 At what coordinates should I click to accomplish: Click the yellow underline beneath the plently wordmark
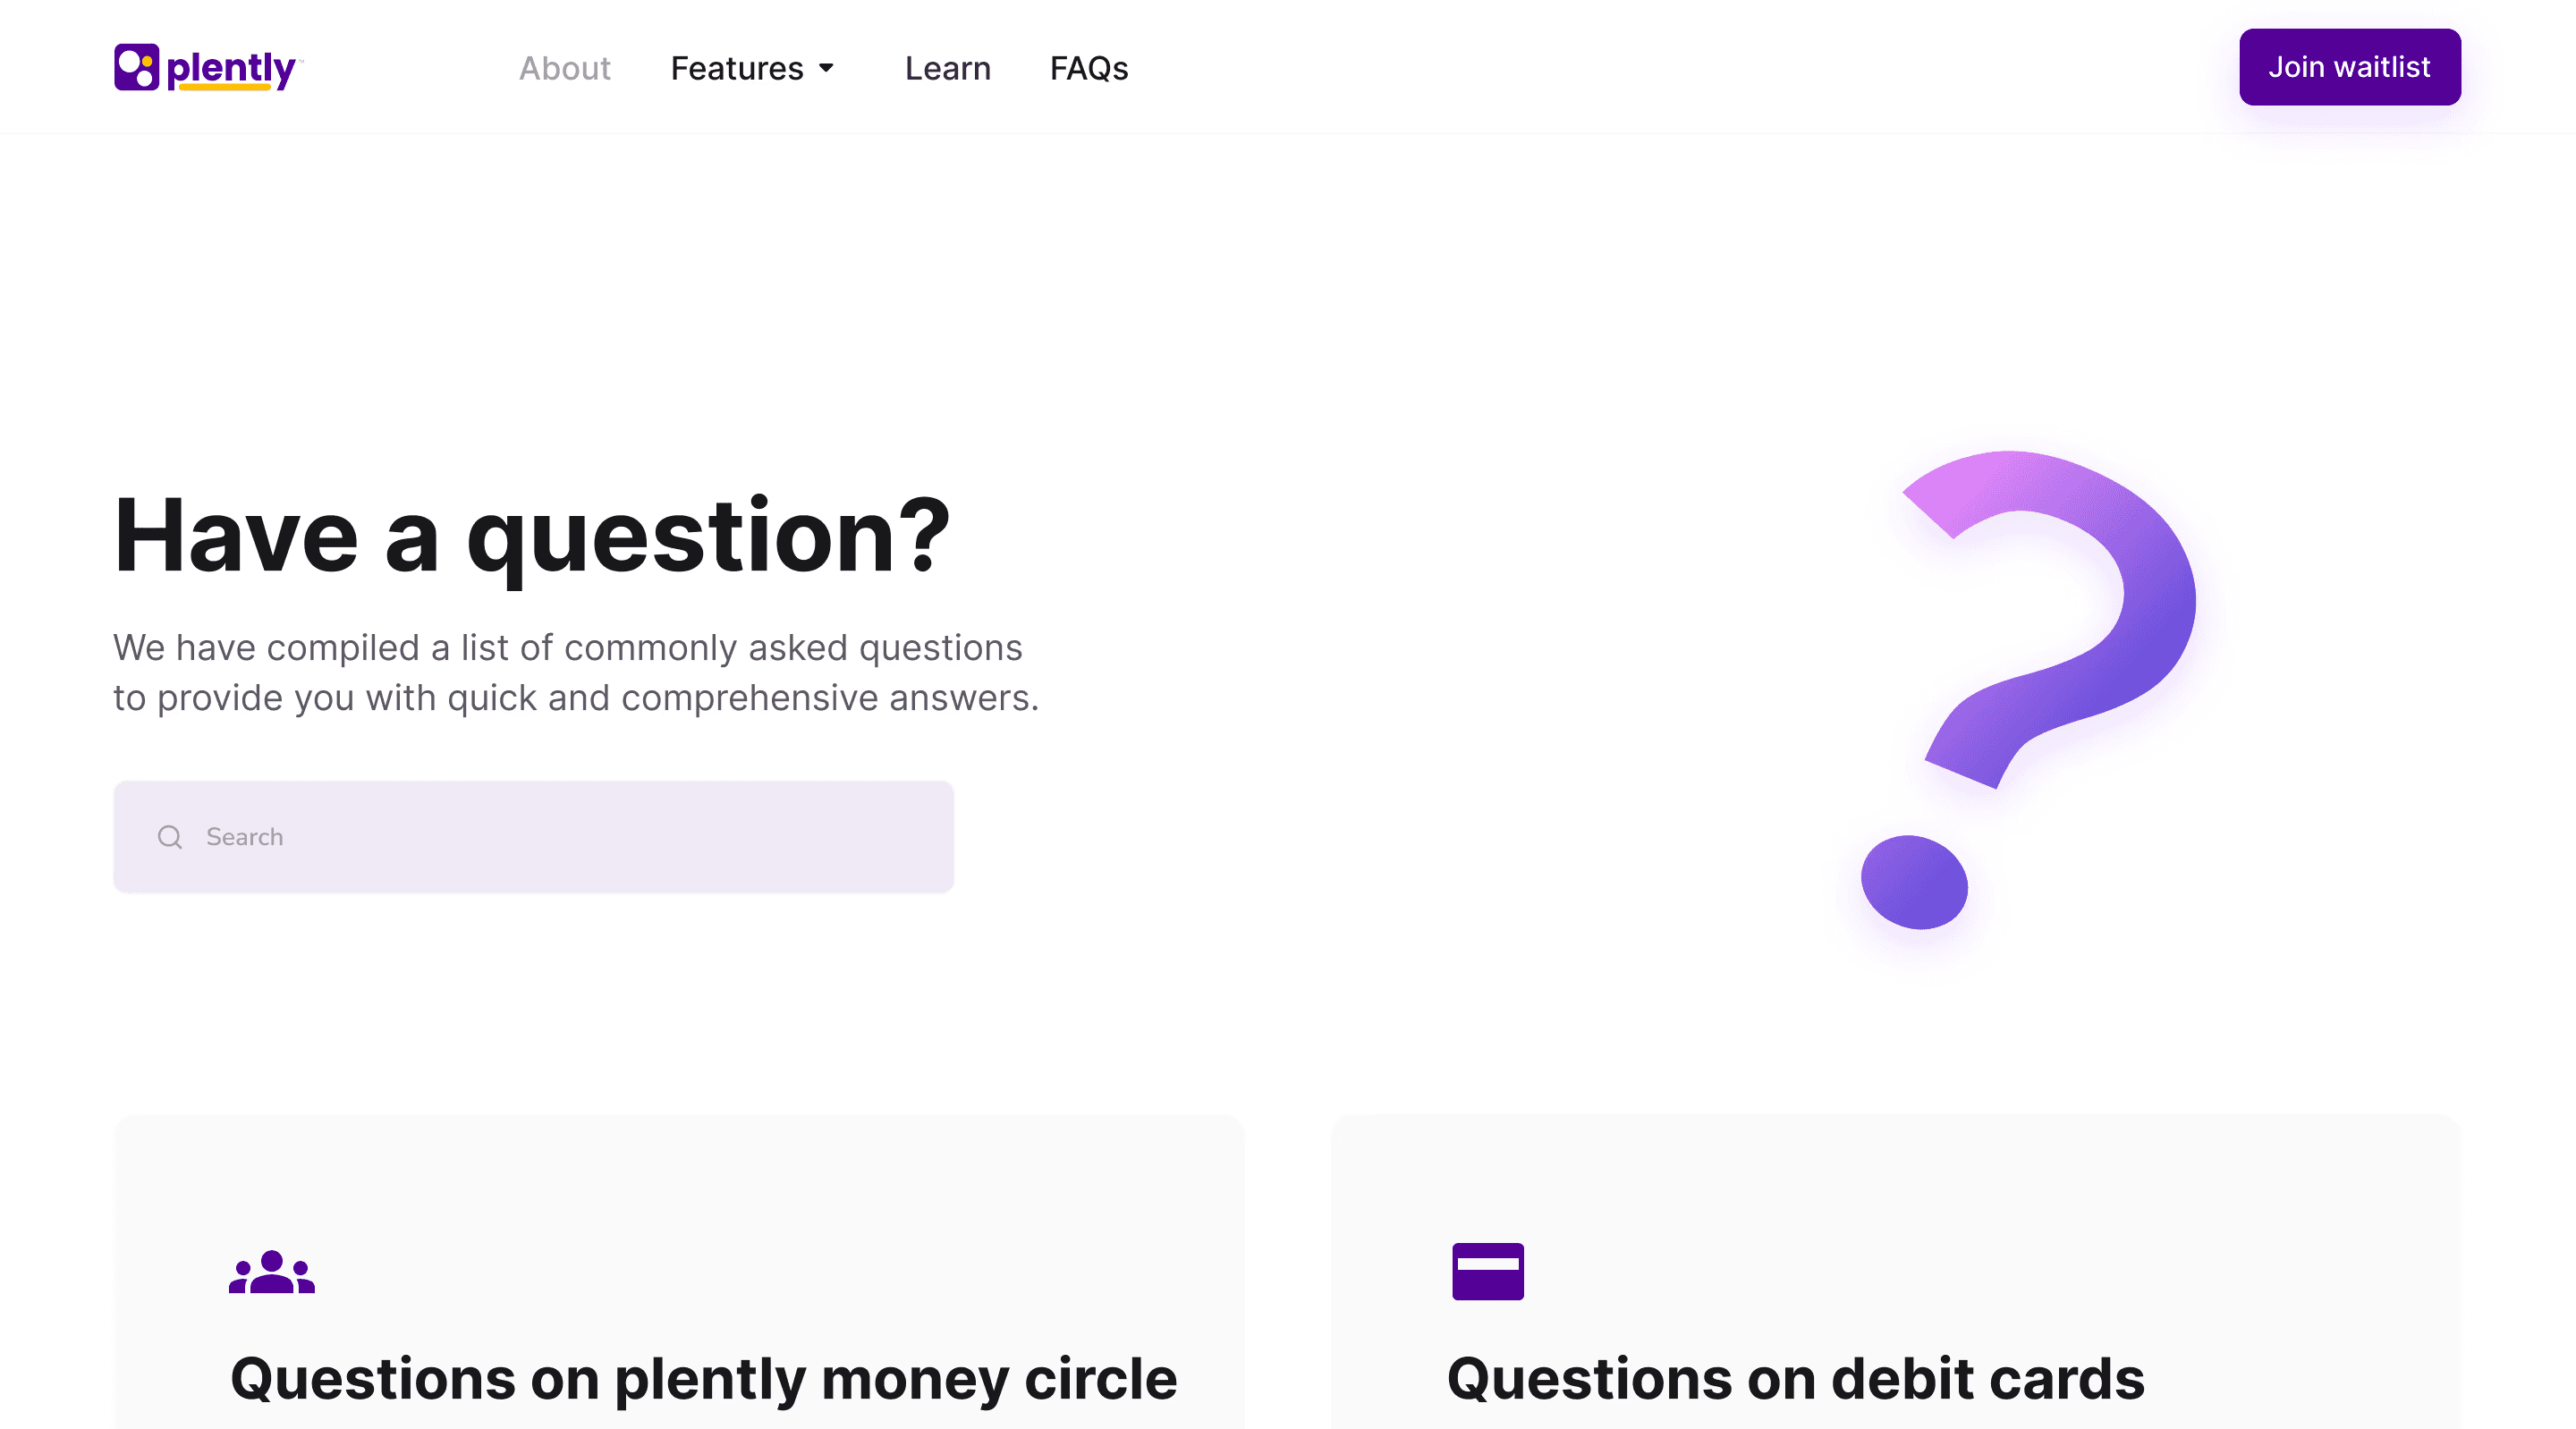[x=224, y=87]
